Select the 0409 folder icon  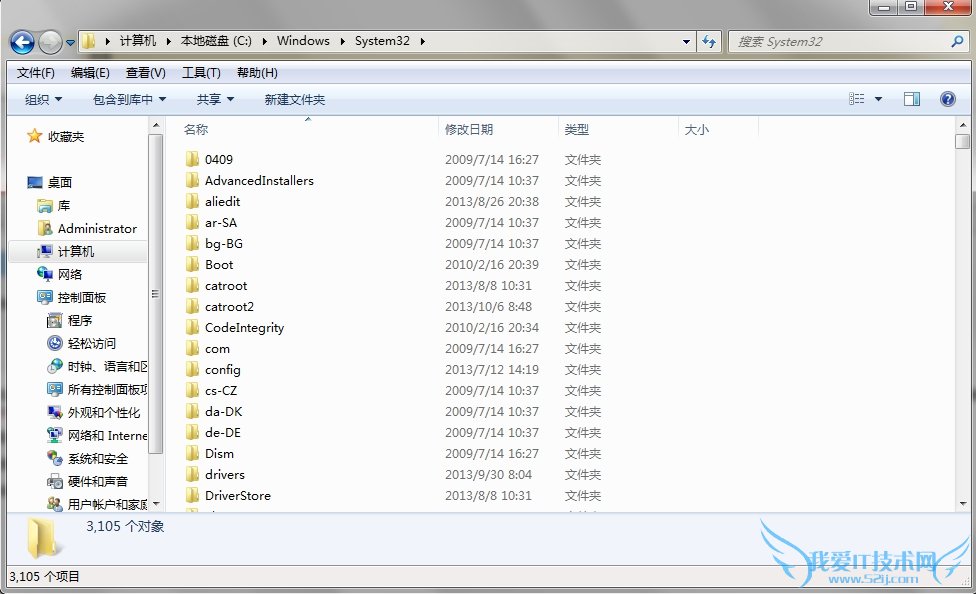192,159
